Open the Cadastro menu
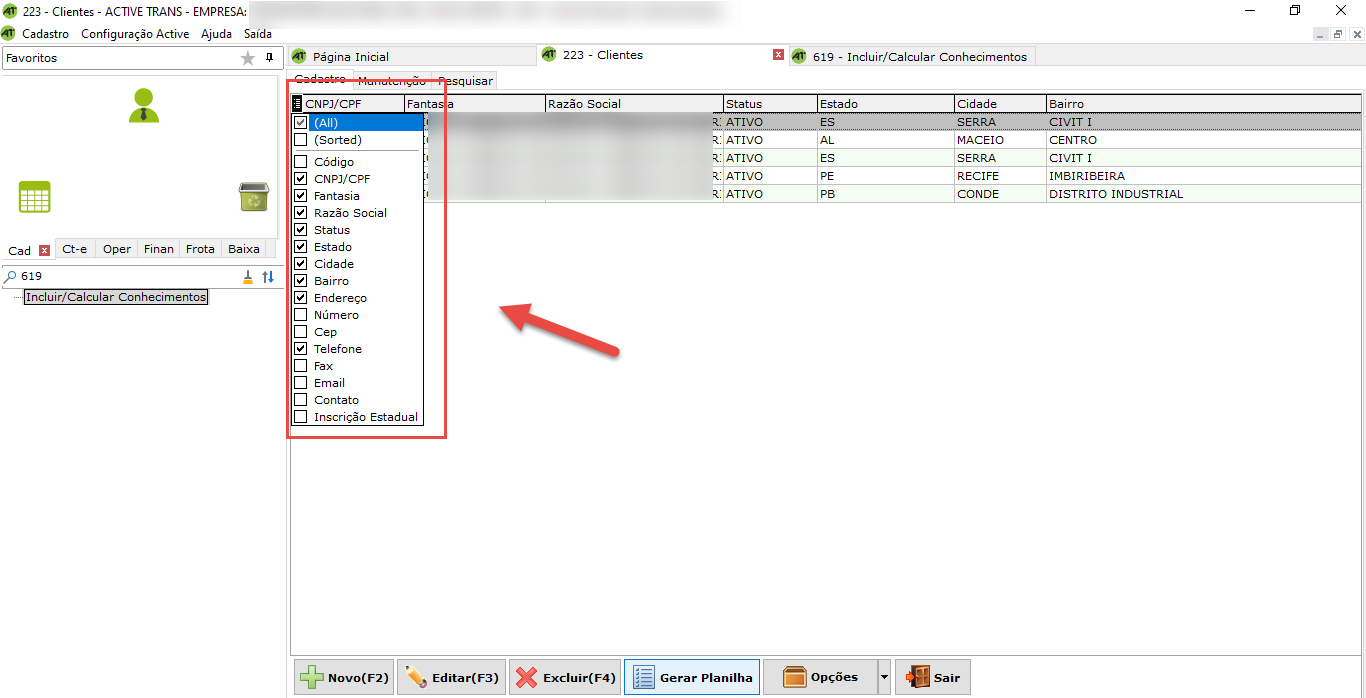This screenshot has height=698, width=1366. 46,34
